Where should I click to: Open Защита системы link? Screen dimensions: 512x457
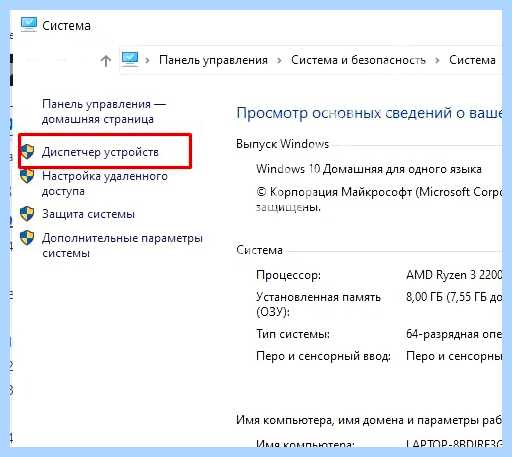[88, 214]
